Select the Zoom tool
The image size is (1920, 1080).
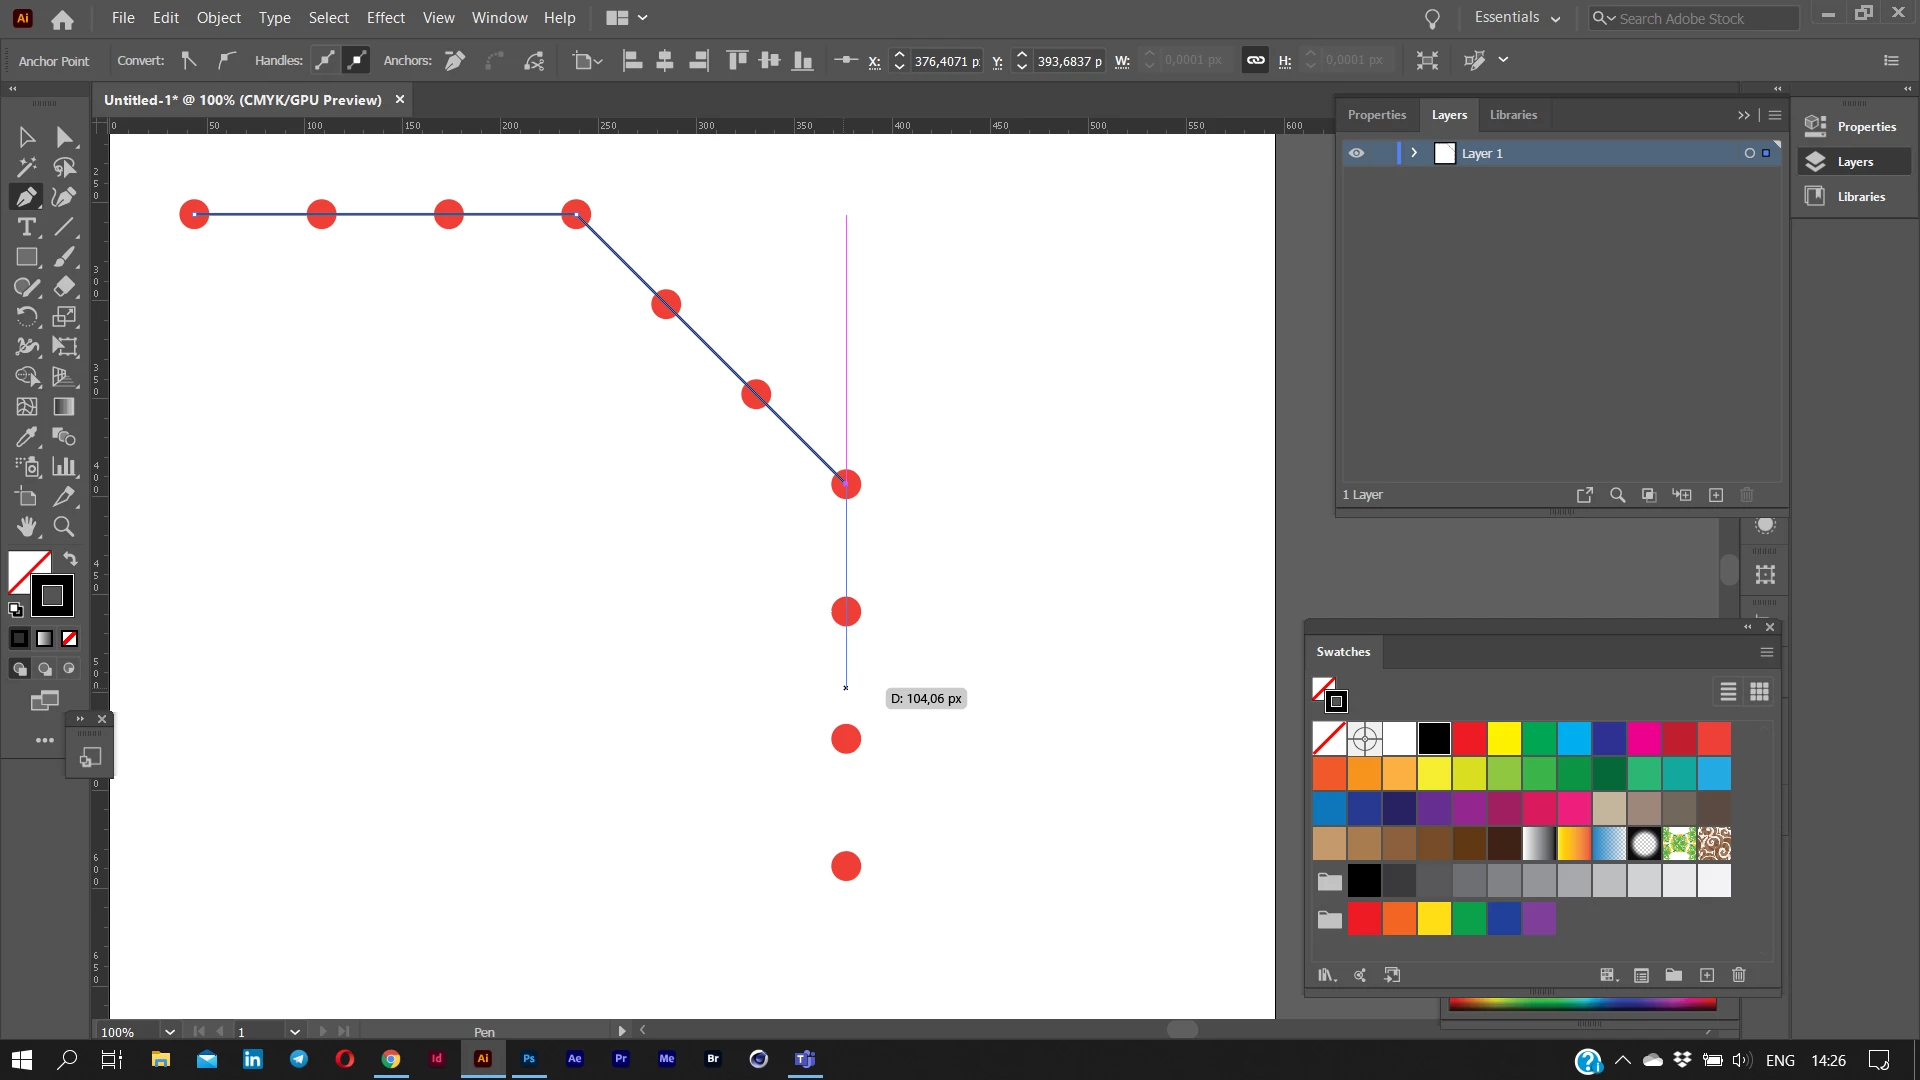[64, 527]
